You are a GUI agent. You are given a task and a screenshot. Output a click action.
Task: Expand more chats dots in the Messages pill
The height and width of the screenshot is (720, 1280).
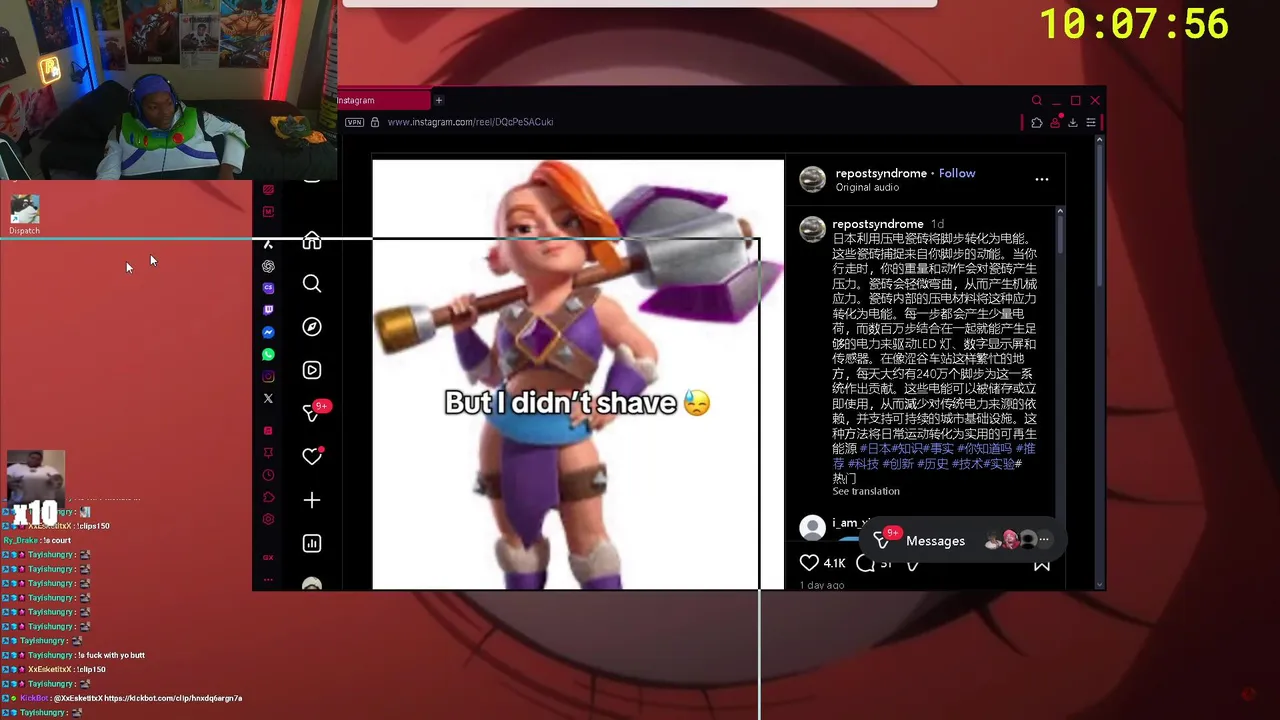1044,540
